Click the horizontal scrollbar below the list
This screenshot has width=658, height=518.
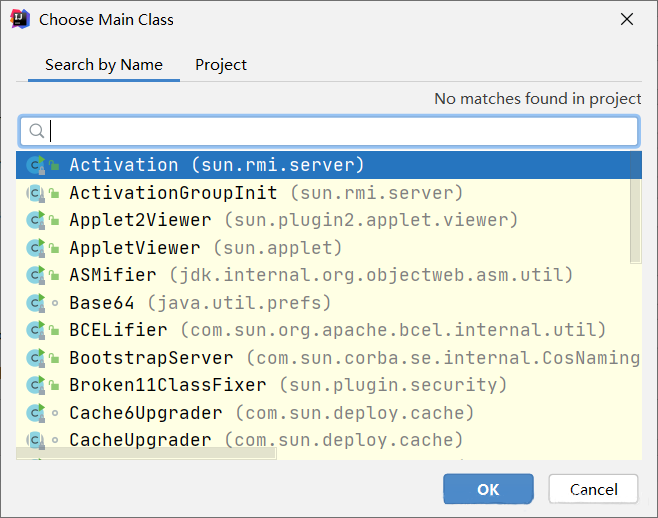click(x=146, y=454)
